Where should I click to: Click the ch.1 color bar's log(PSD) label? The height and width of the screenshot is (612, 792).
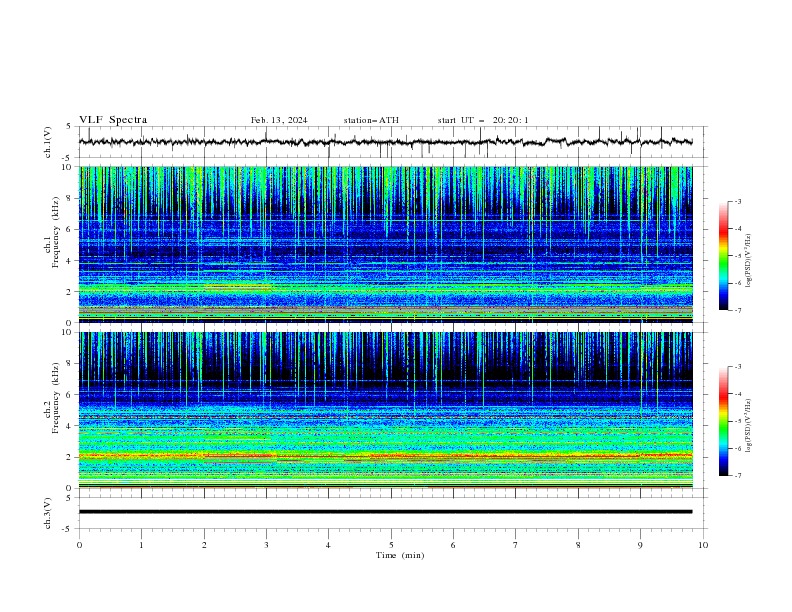coord(749,261)
